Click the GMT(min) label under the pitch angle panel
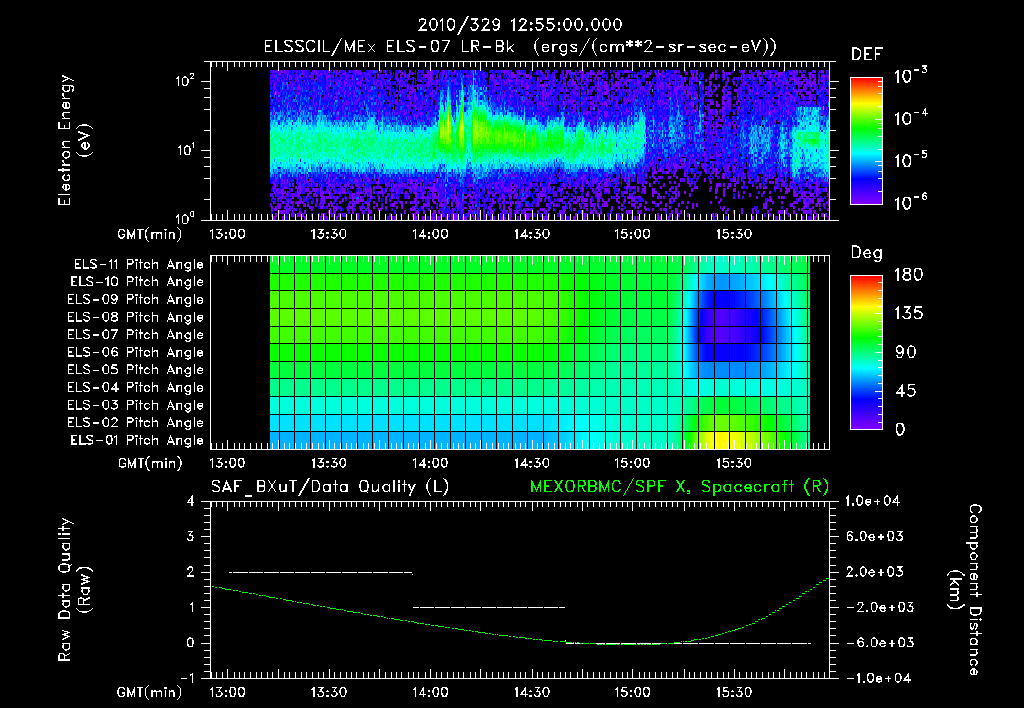This screenshot has height=708, width=1024. [150, 464]
